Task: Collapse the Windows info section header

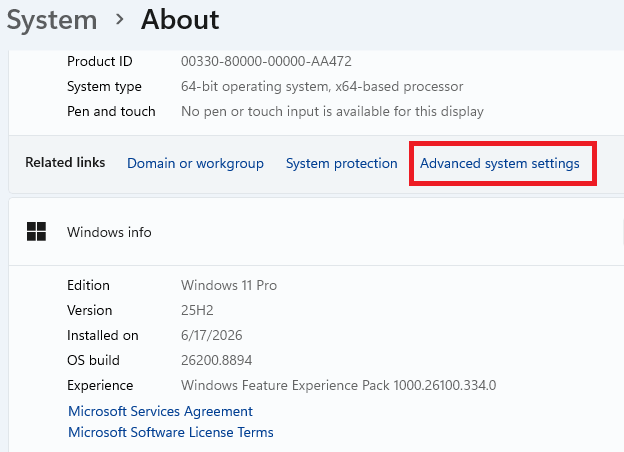Action: point(316,232)
